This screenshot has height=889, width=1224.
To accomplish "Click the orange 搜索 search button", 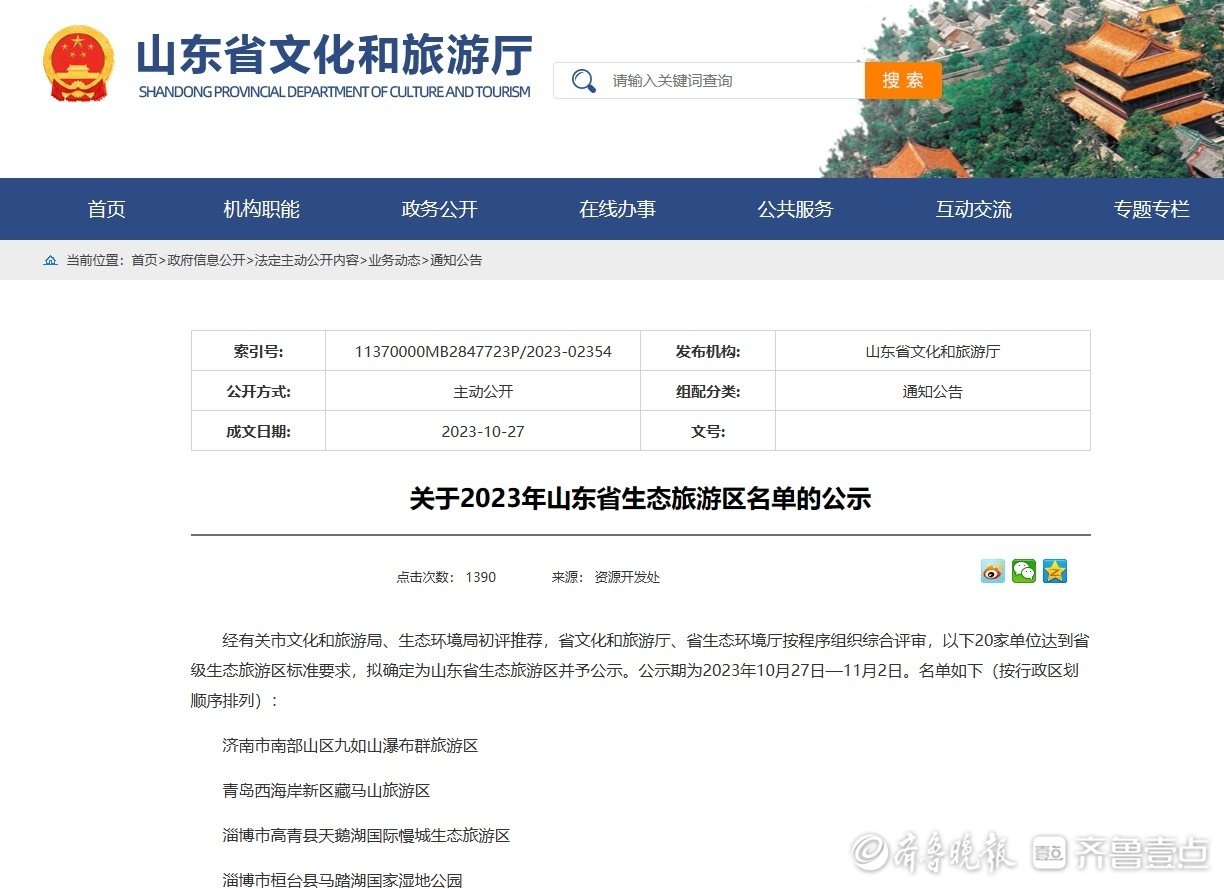I will (903, 81).
